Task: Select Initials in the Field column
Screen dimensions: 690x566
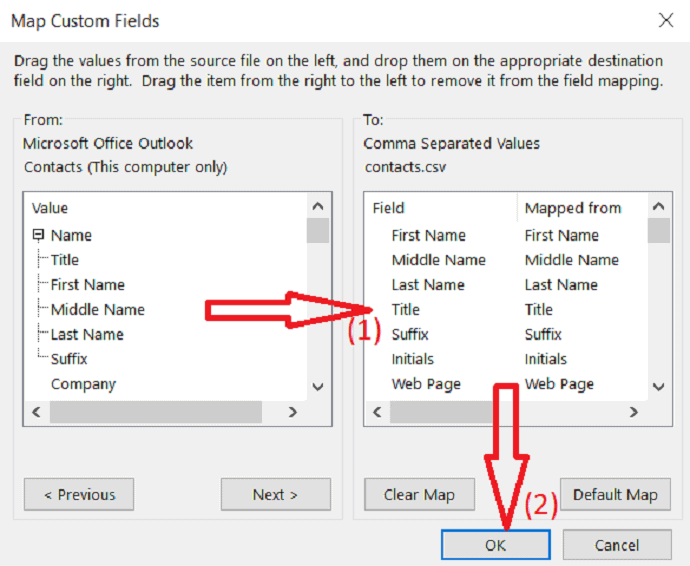Action: [413, 359]
